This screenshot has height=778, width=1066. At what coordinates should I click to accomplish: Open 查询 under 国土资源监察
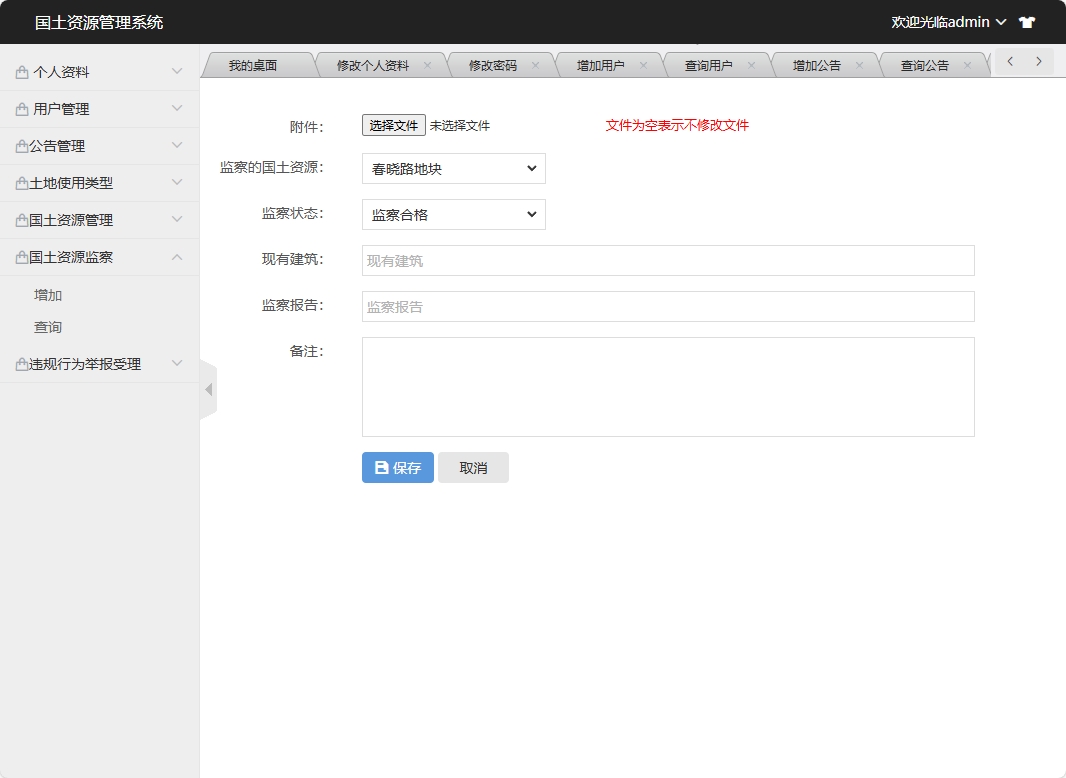48,327
